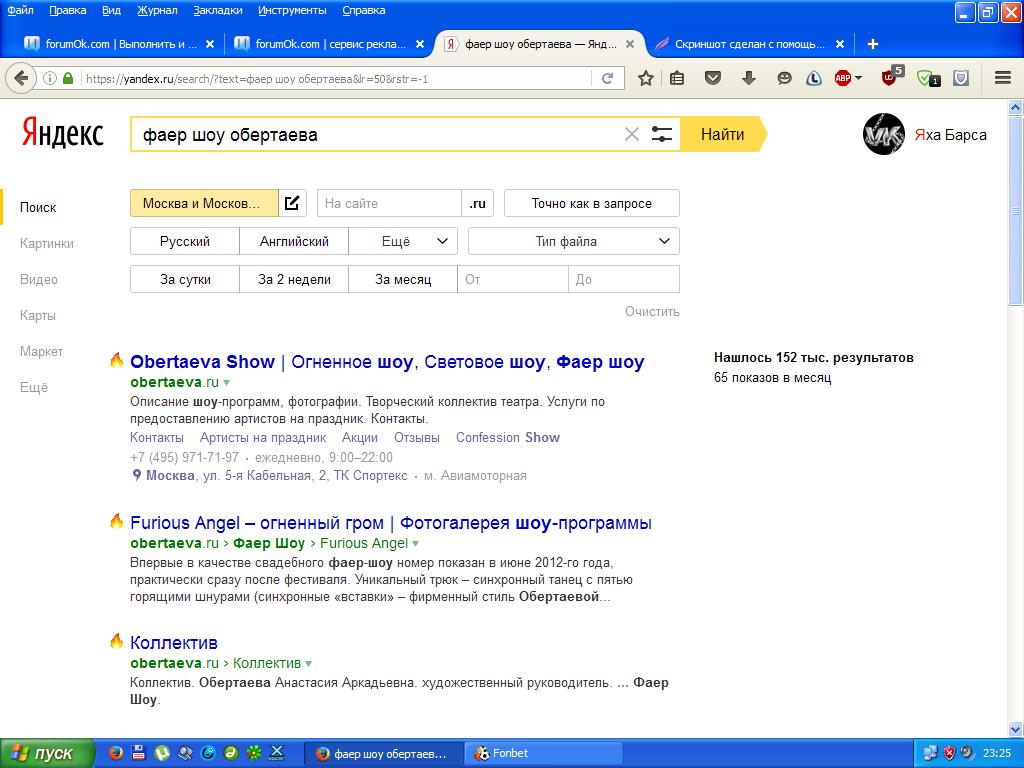Click the floppy disk quick launch icon
The image size is (1024, 768).
click(x=138, y=754)
